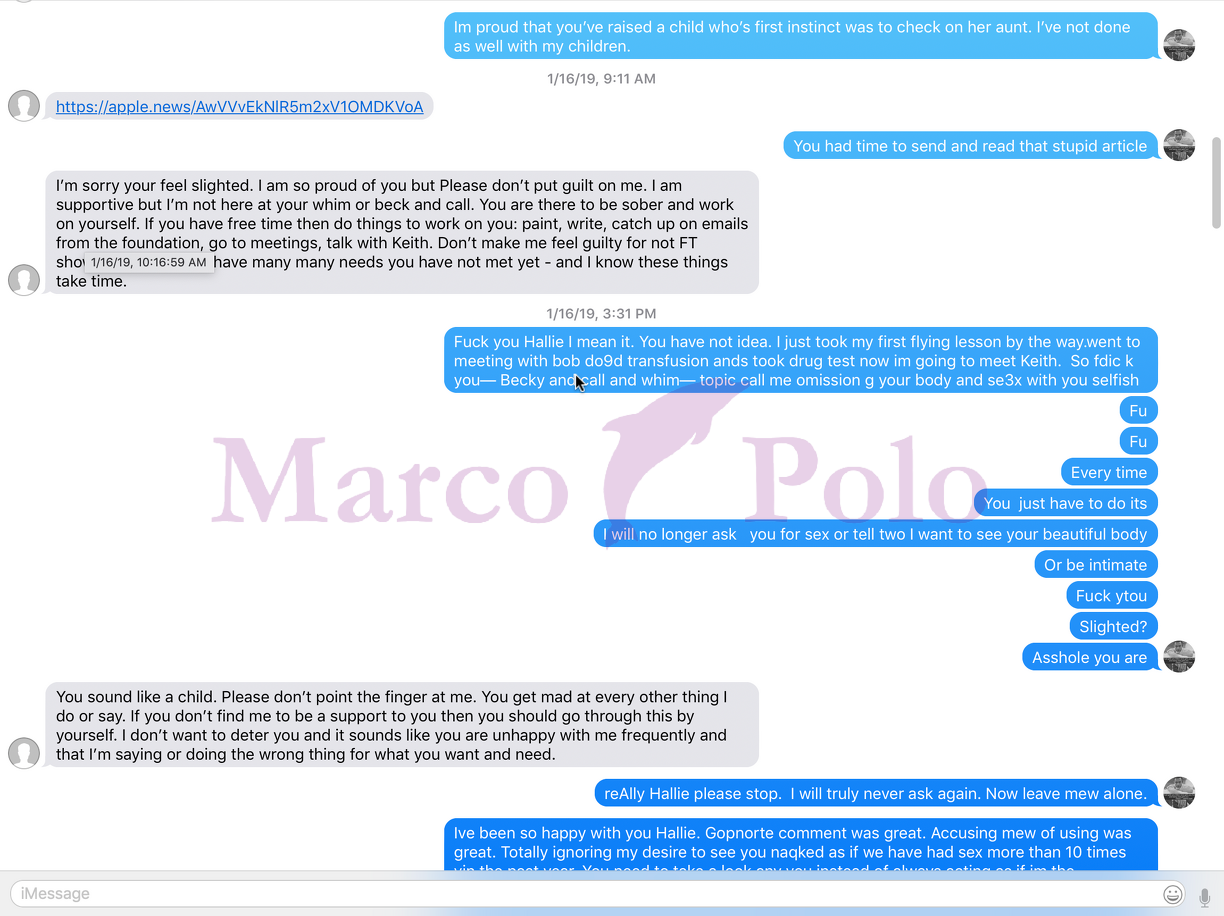Image resolution: width=1224 pixels, height=916 pixels.
Task: Click gray avatar beside 'I'm sorry your feel slighted' message
Action: point(24,280)
